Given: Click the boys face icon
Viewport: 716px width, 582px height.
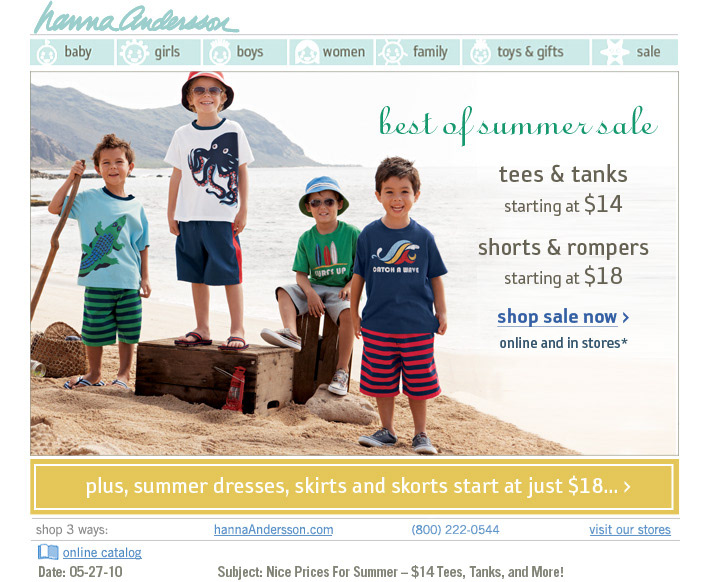Looking at the screenshot, I should point(220,52).
